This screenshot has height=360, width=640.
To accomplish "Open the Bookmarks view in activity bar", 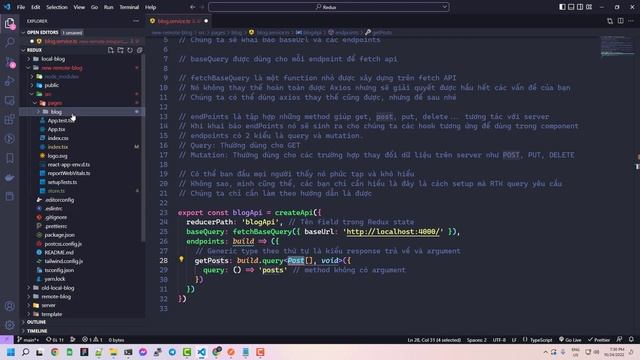I will (x=10, y=158).
